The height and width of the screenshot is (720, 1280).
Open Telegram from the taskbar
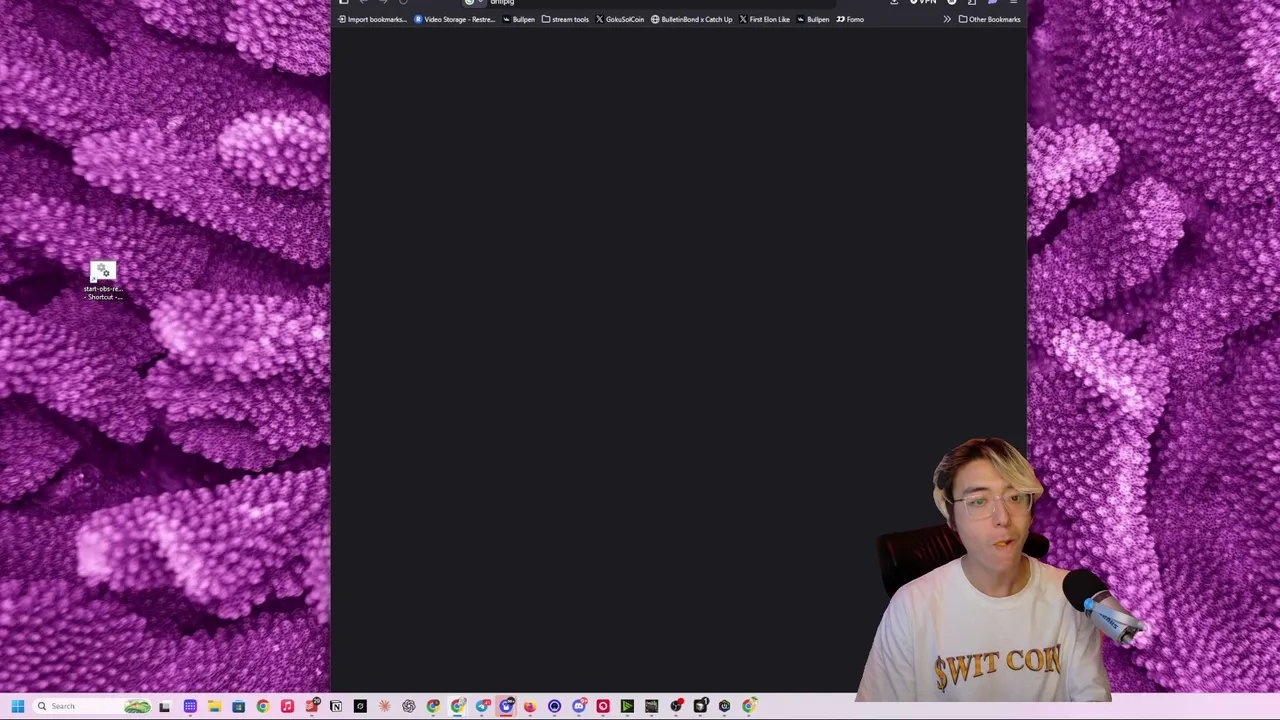pyautogui.click(x=482, y=706)
